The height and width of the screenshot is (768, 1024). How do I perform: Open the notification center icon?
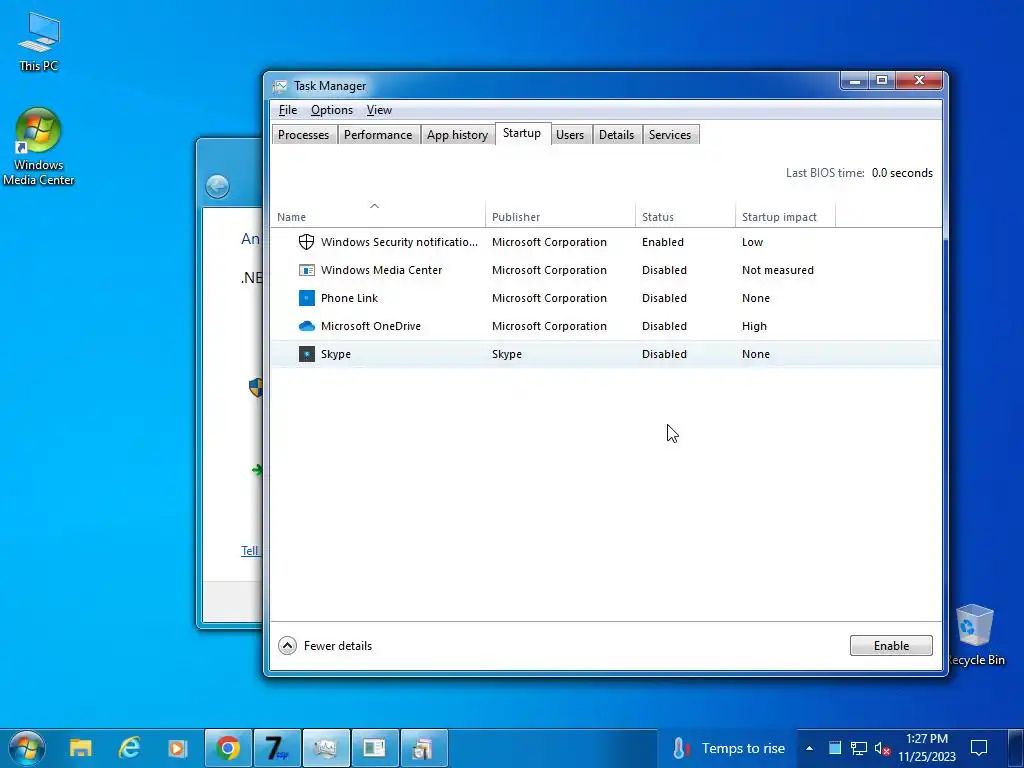tap(979, 748)
